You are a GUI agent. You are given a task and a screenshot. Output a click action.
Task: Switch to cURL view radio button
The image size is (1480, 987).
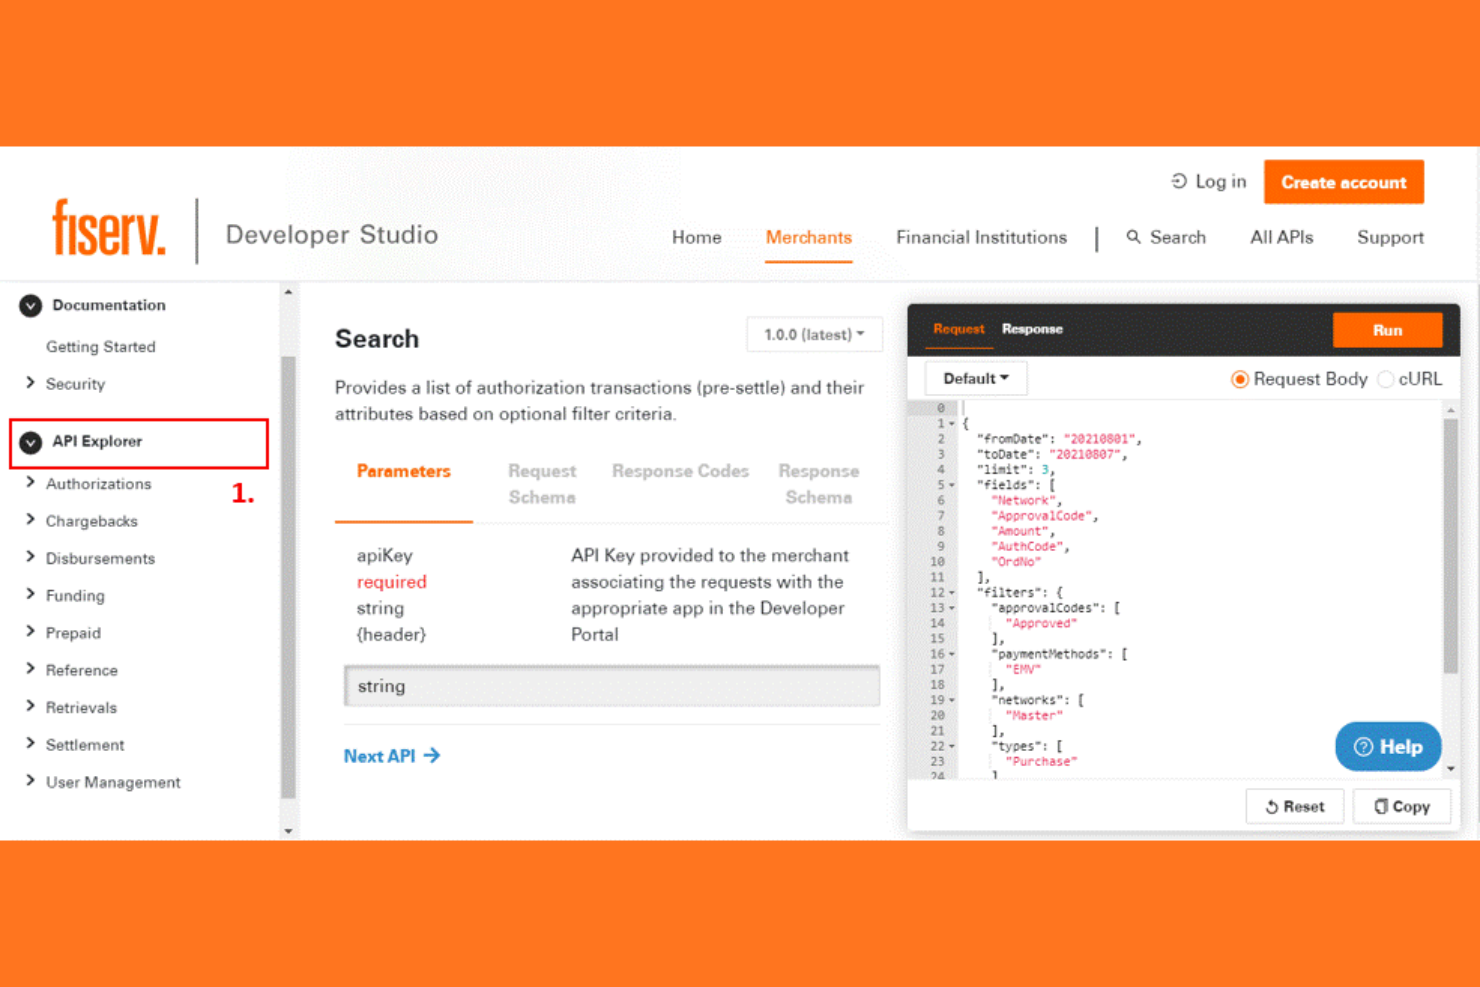(x=1386, y=379)
